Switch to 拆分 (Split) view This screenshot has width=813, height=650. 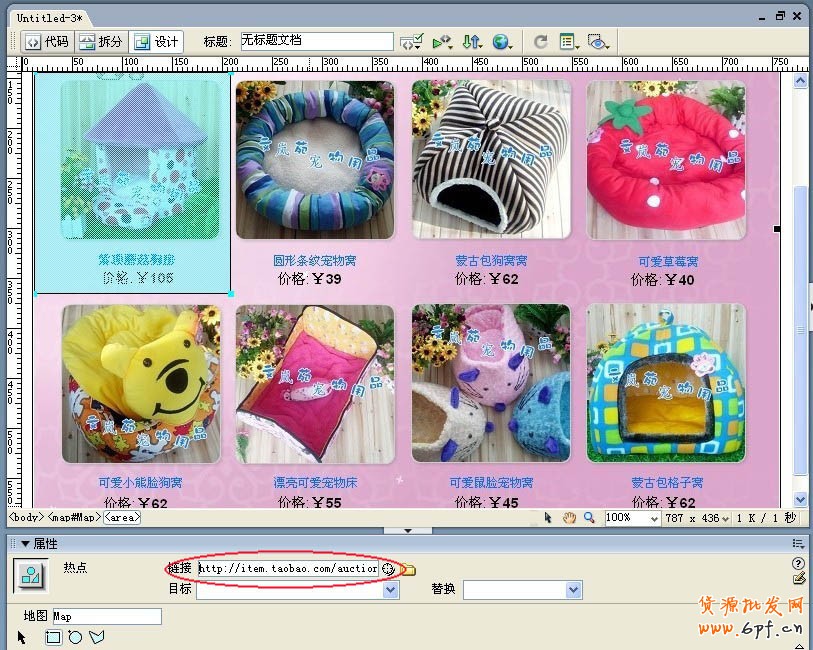tap(101, 42)
